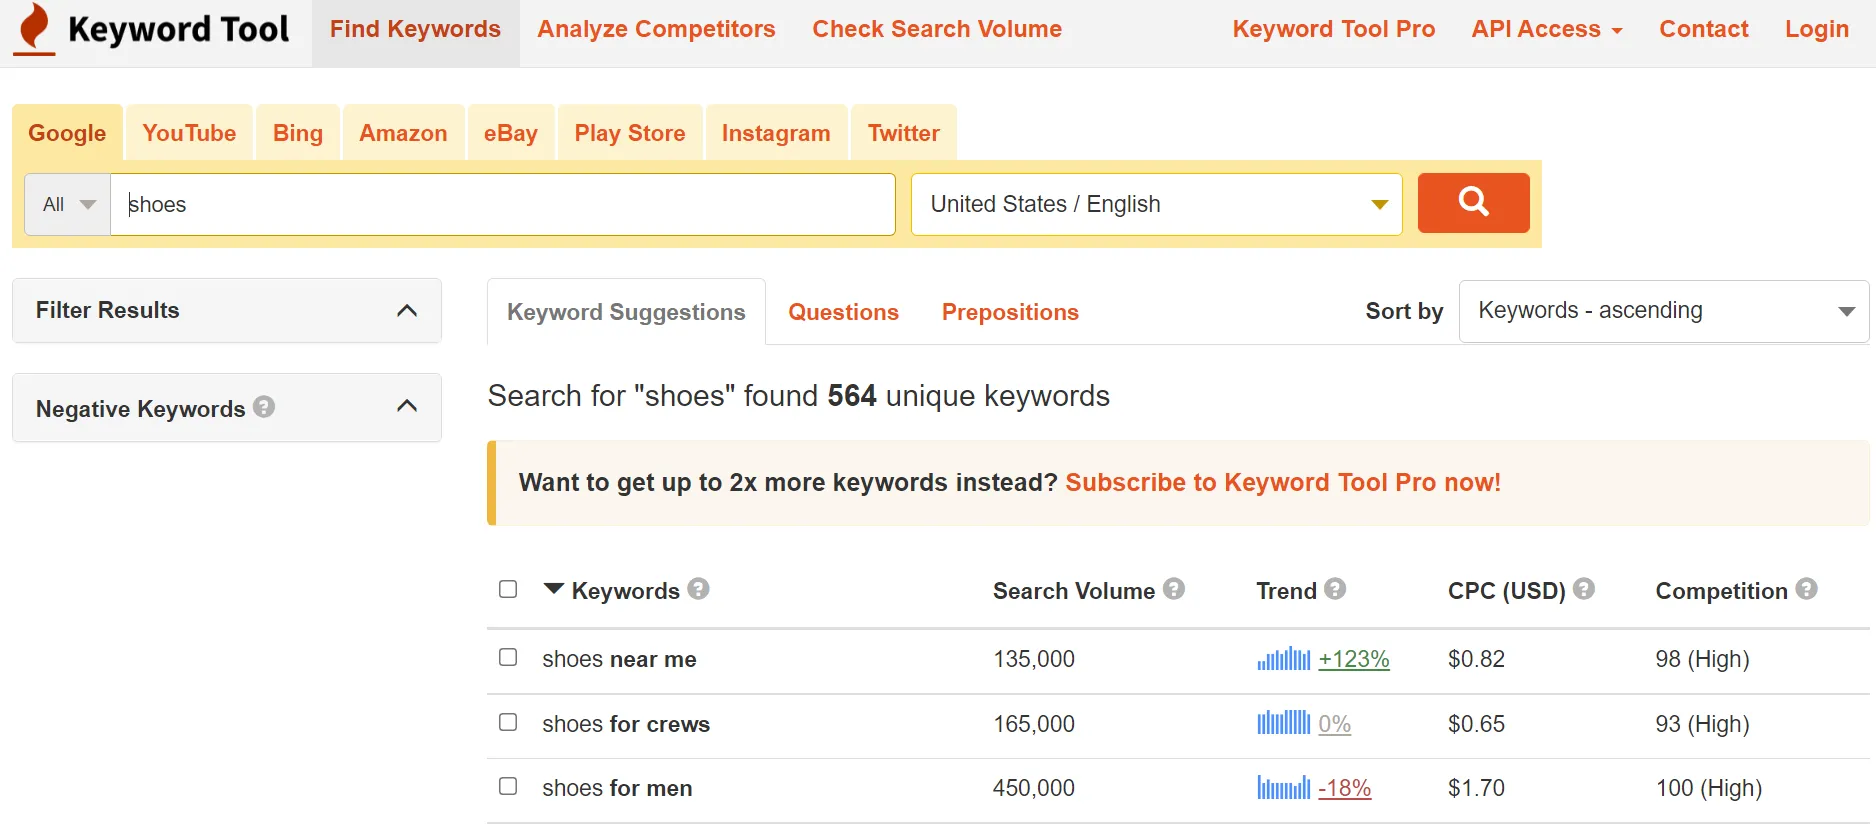Open trend chart for shoes near me
Screen dimensions: 1876x824
tap(1284, 659)
